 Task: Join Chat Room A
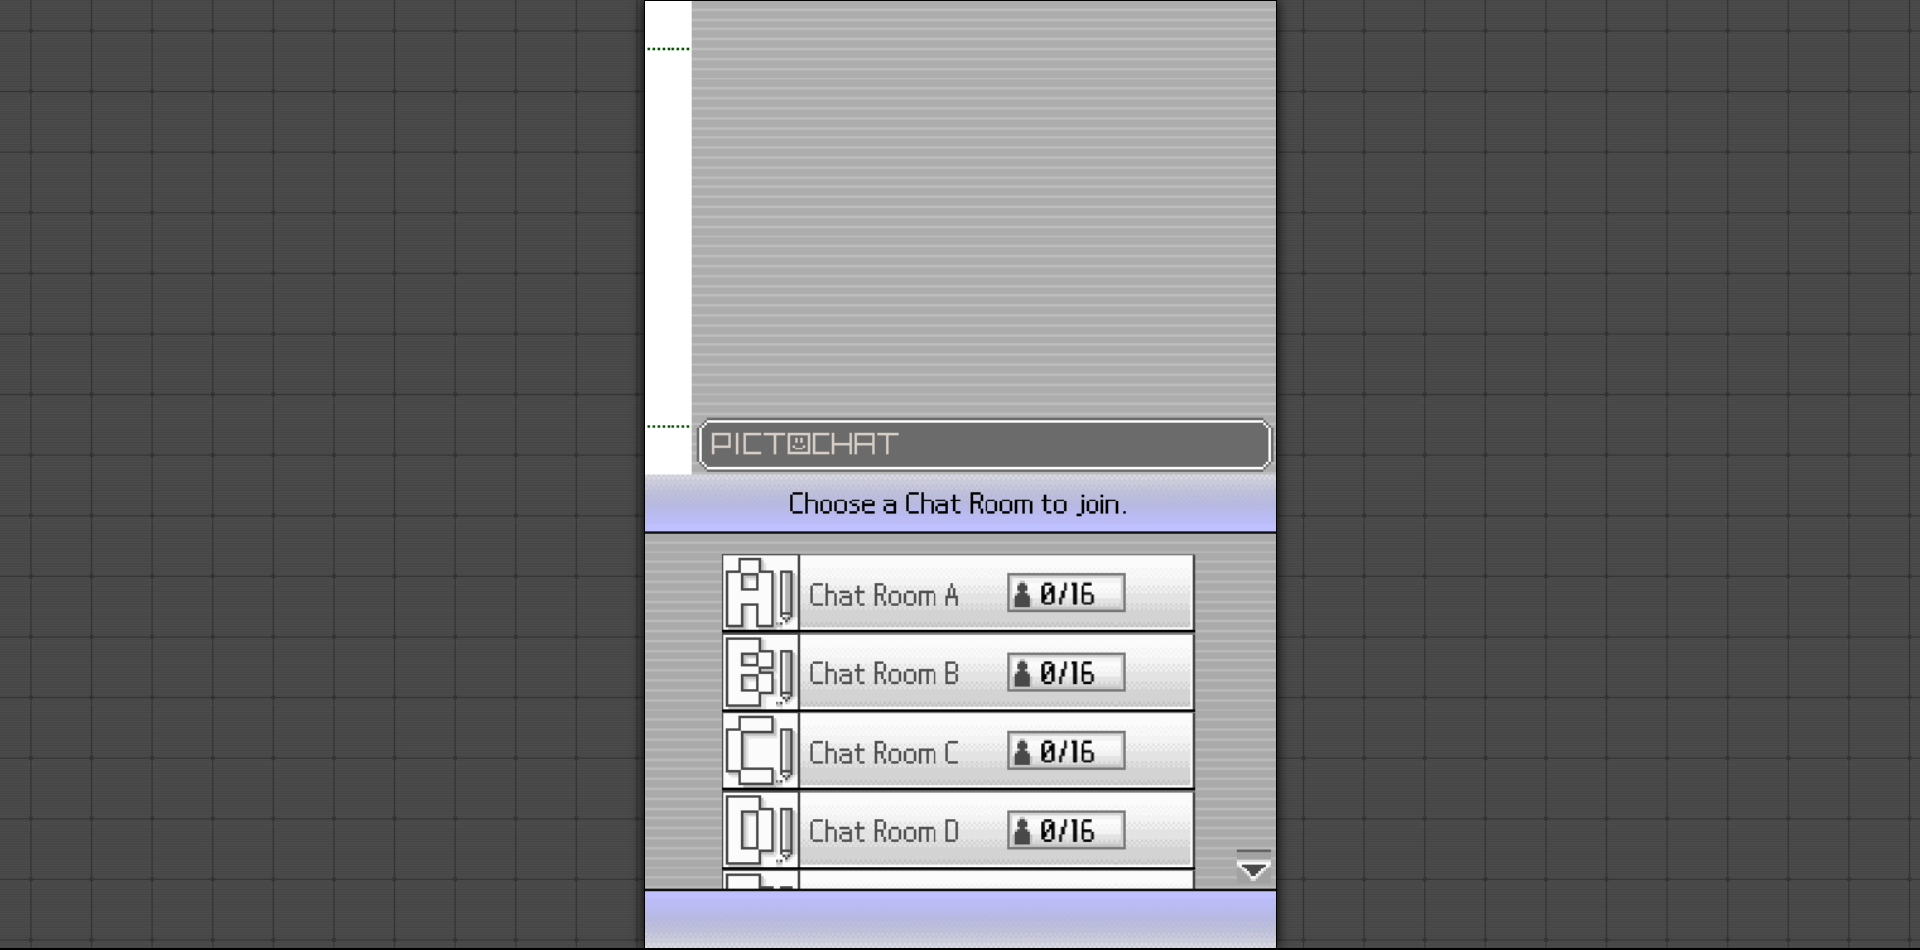[958, 593]
